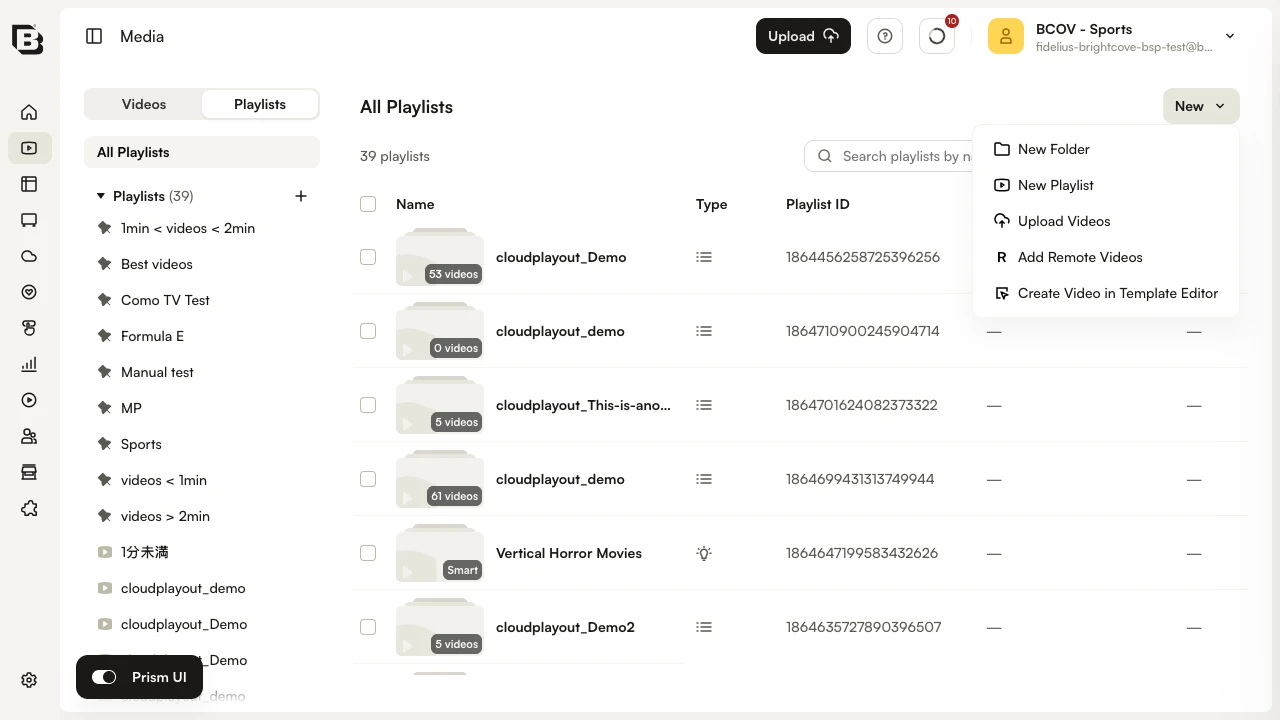Choose Create Video in Template Editor

coord(1106,293)
